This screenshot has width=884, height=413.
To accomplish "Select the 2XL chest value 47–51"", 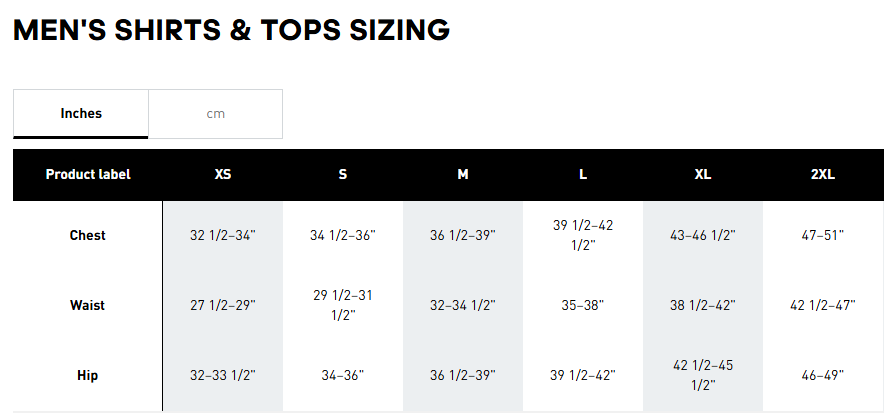I will [823, 236].
